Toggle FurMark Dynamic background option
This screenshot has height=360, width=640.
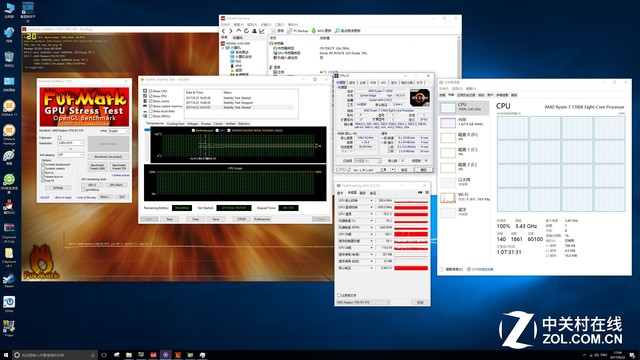click(43, 164)
